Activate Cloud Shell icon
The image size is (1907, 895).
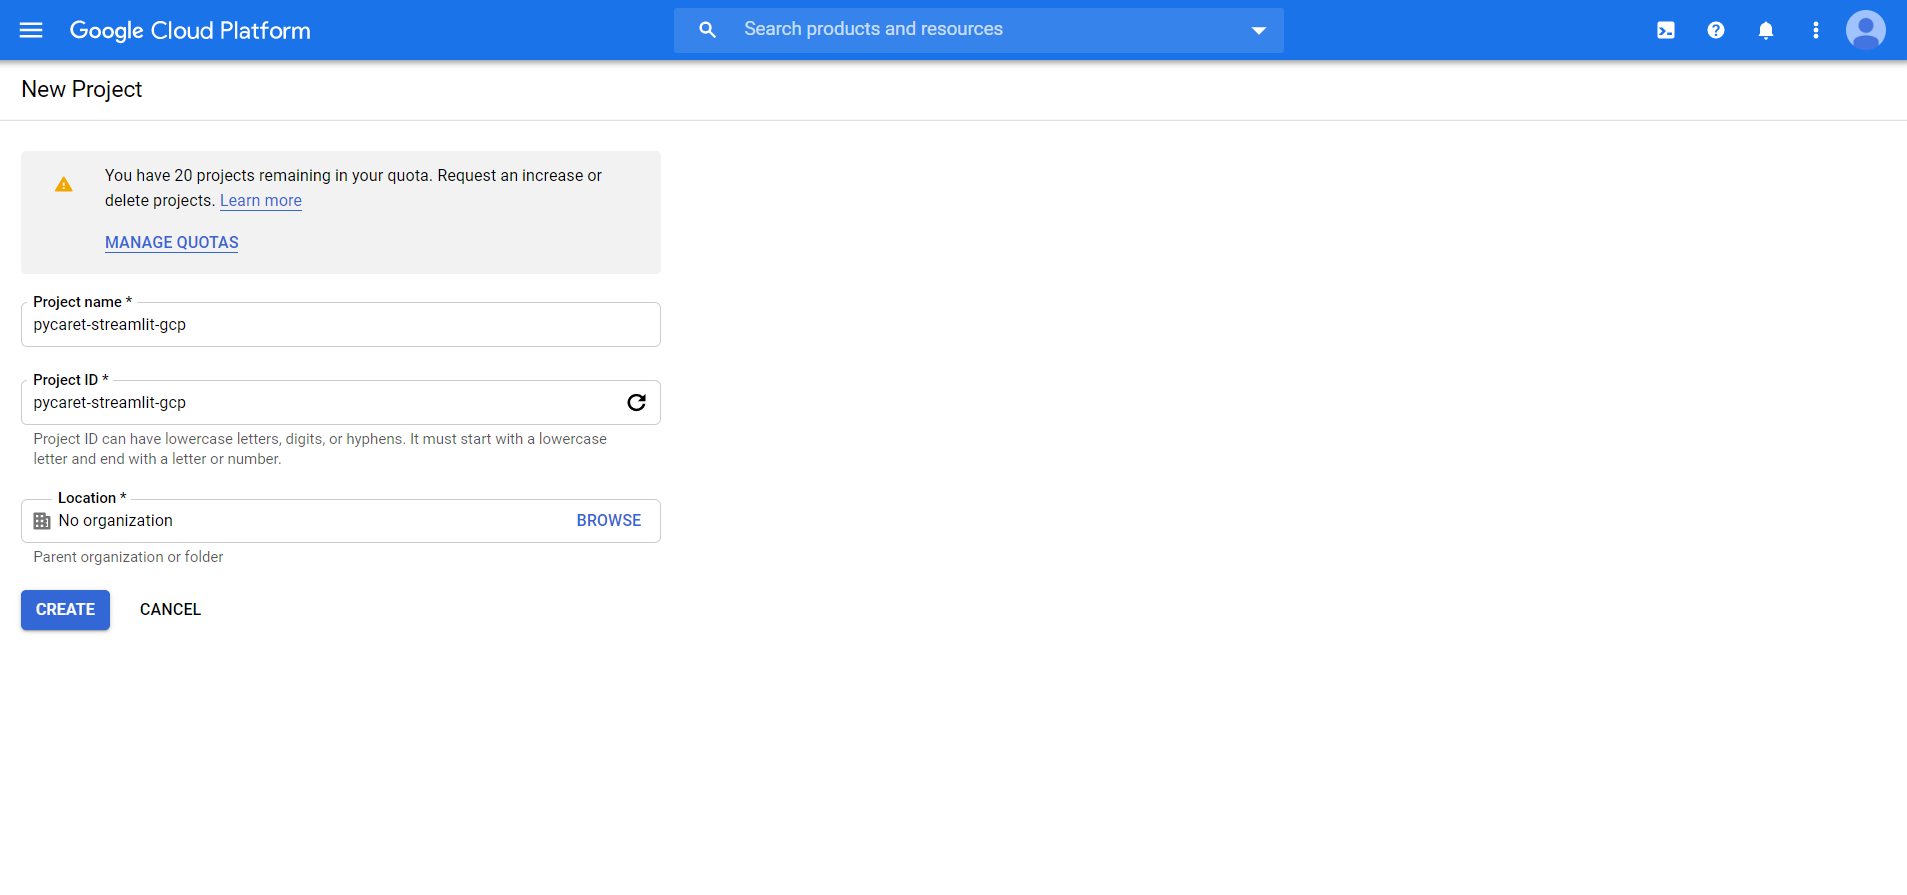click(x=1666, y=30)
